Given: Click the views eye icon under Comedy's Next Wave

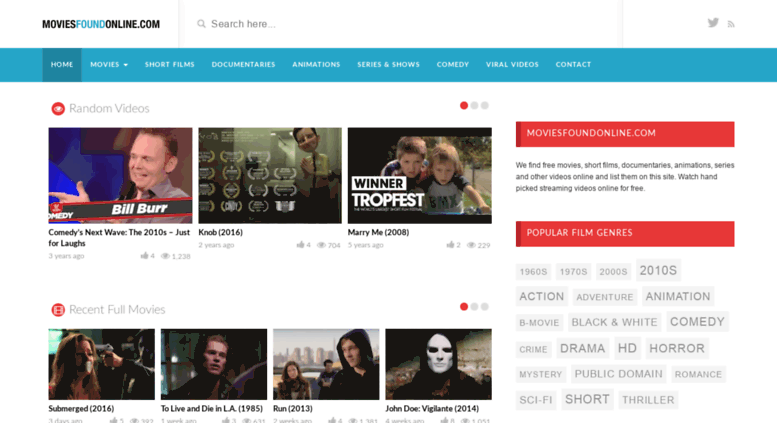Looking at the screenshot, I should [x=165, y=256].
